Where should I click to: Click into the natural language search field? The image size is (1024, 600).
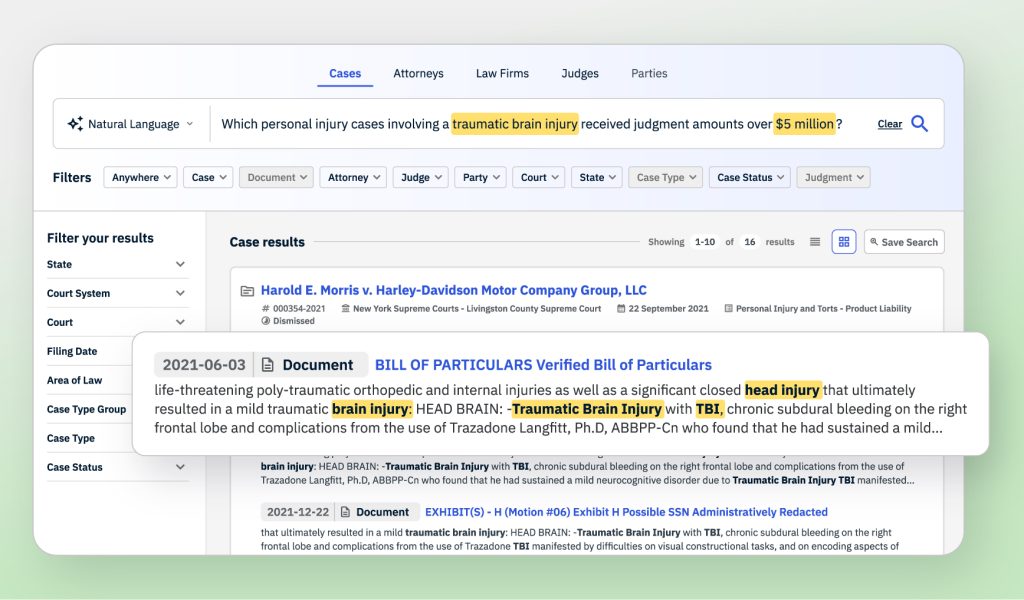530,124
